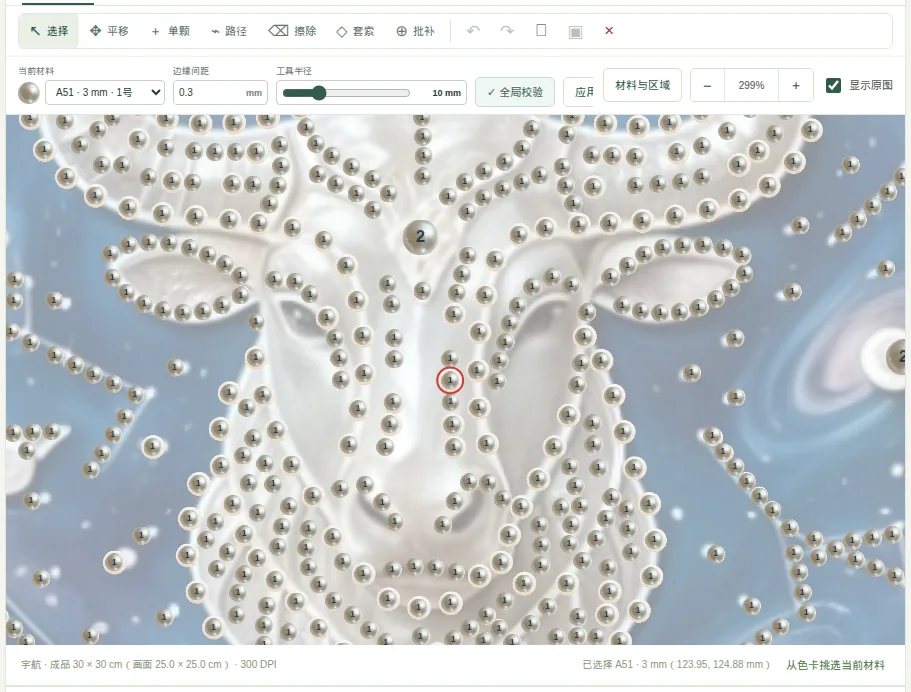911x692 pixels.
Task: Choose the 单颗 single bead tool
Action: (170, 31)
